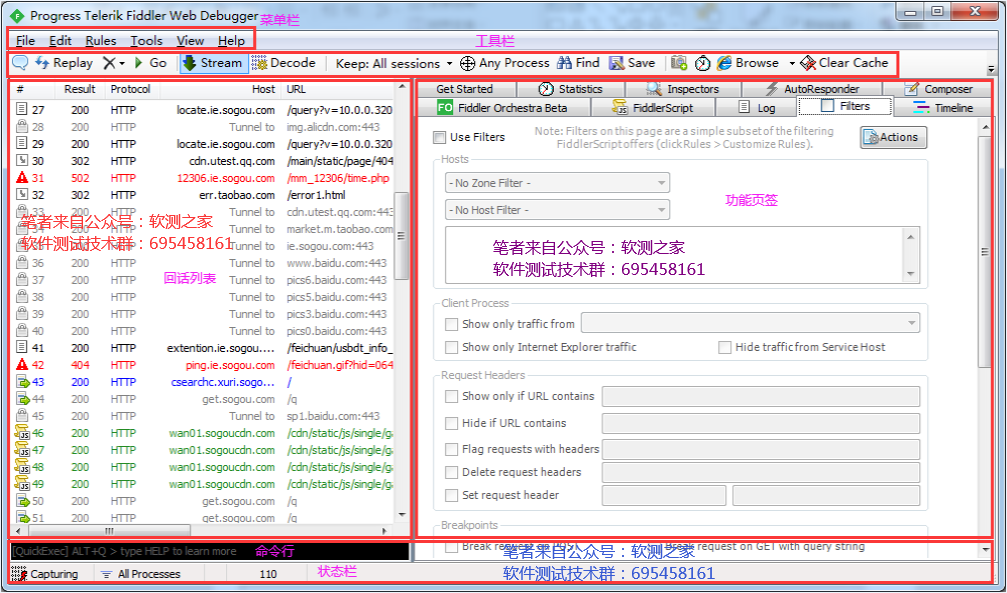This screenshot has height=593, width=1007.
Task: Click Show only if URL contains field
Action: tap(760, 396)
